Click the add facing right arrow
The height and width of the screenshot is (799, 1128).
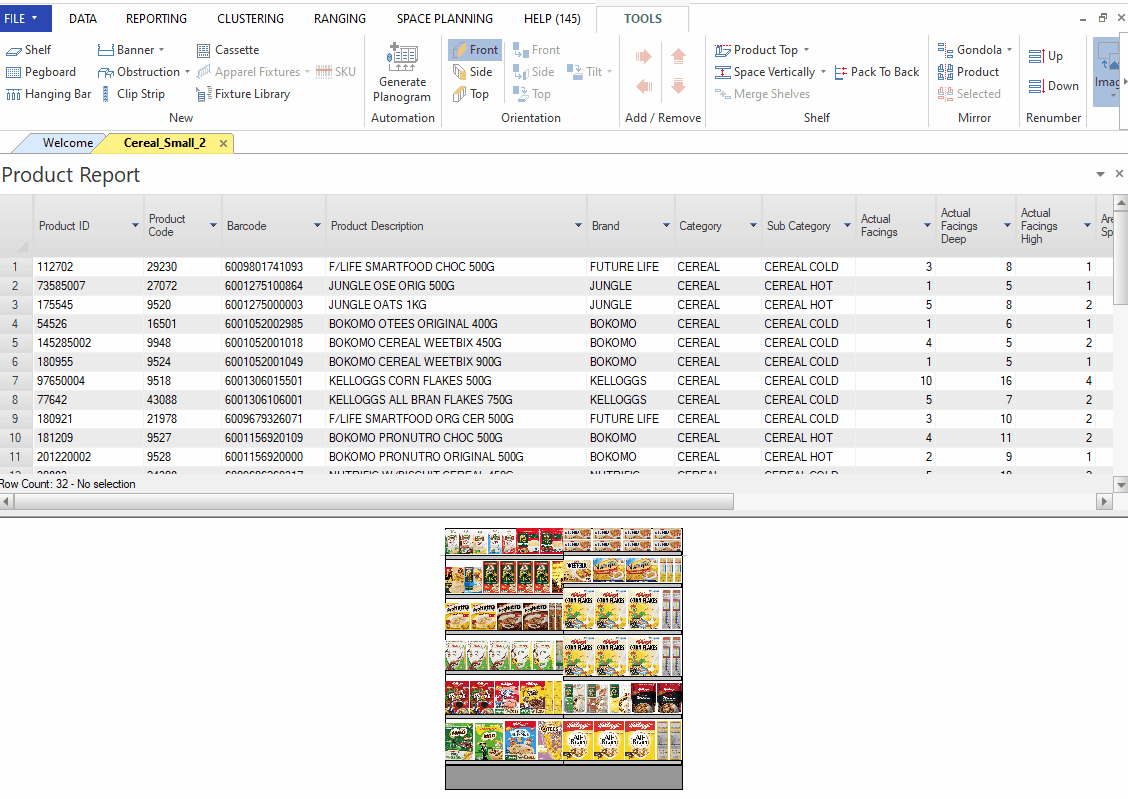[644, 56]
